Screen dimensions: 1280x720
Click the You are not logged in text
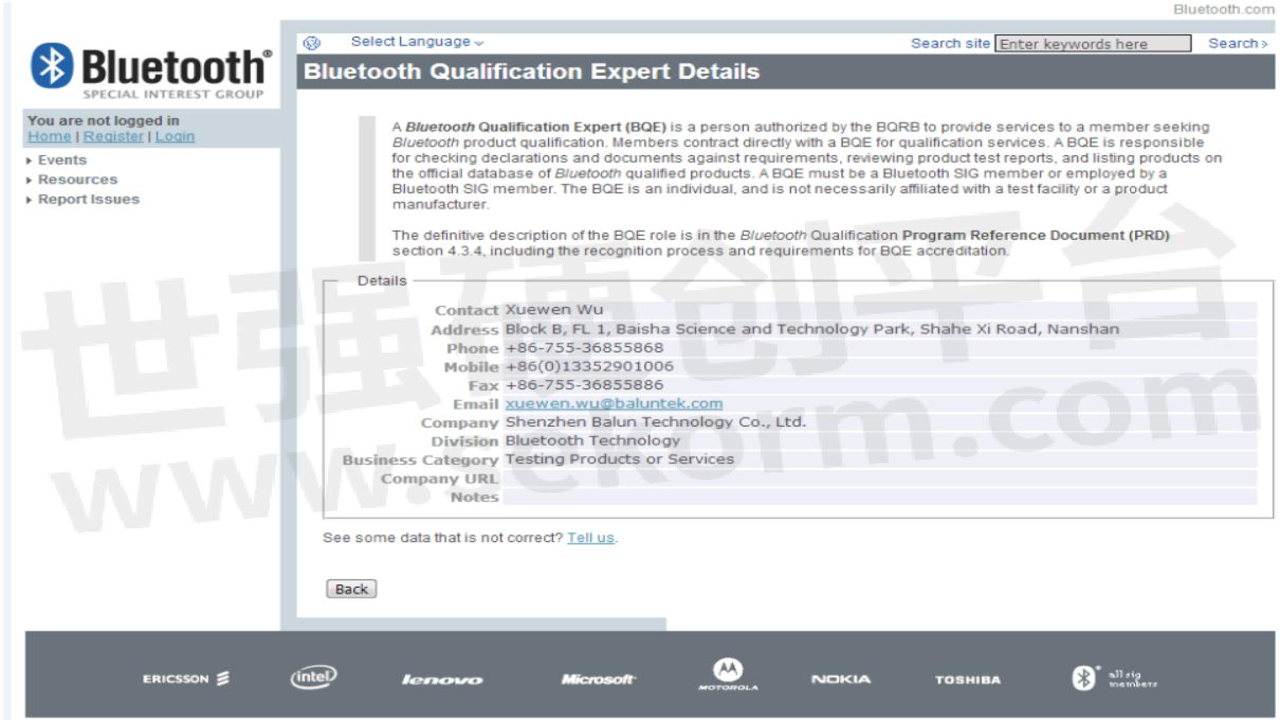(104, 121)
